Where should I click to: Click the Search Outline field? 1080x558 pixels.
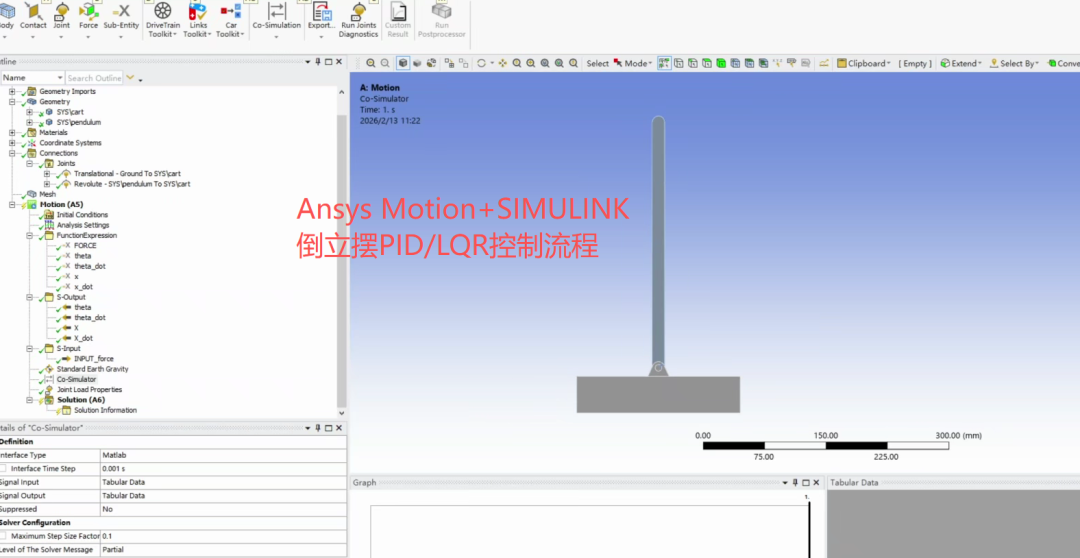pos(94,79)
